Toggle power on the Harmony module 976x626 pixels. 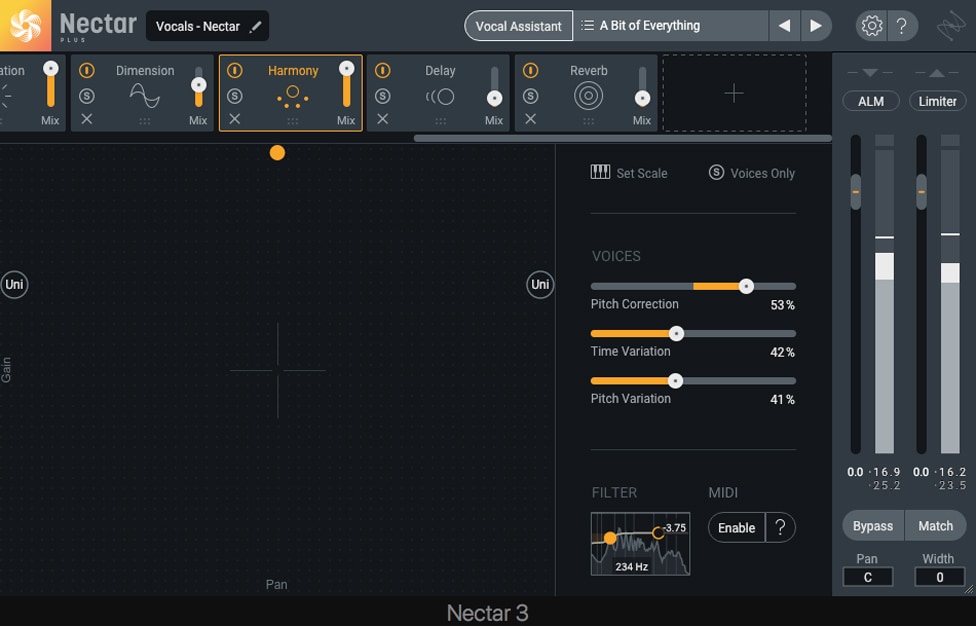point(235,70)
